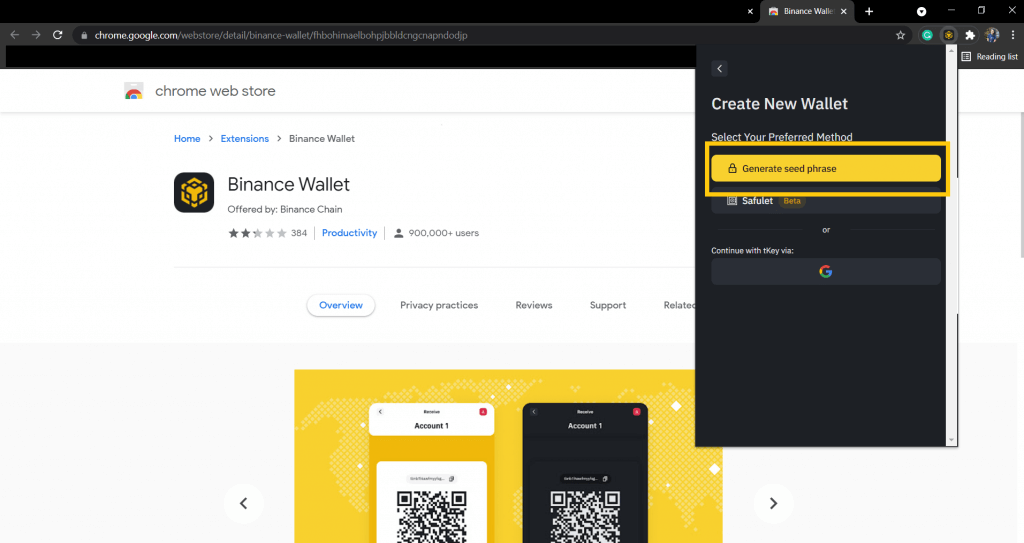Screen dimensions: 1024x543
Task: Click the address bar URL
Action: [x=281, y=35]
